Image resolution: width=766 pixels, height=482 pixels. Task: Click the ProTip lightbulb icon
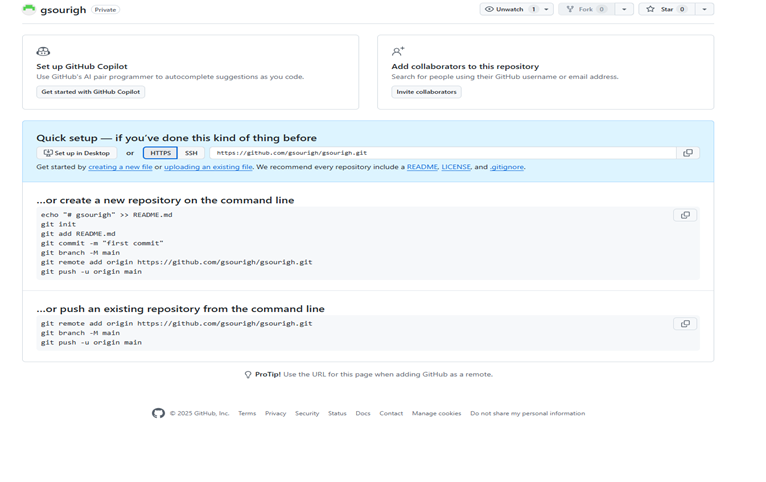tap(248, 375)
